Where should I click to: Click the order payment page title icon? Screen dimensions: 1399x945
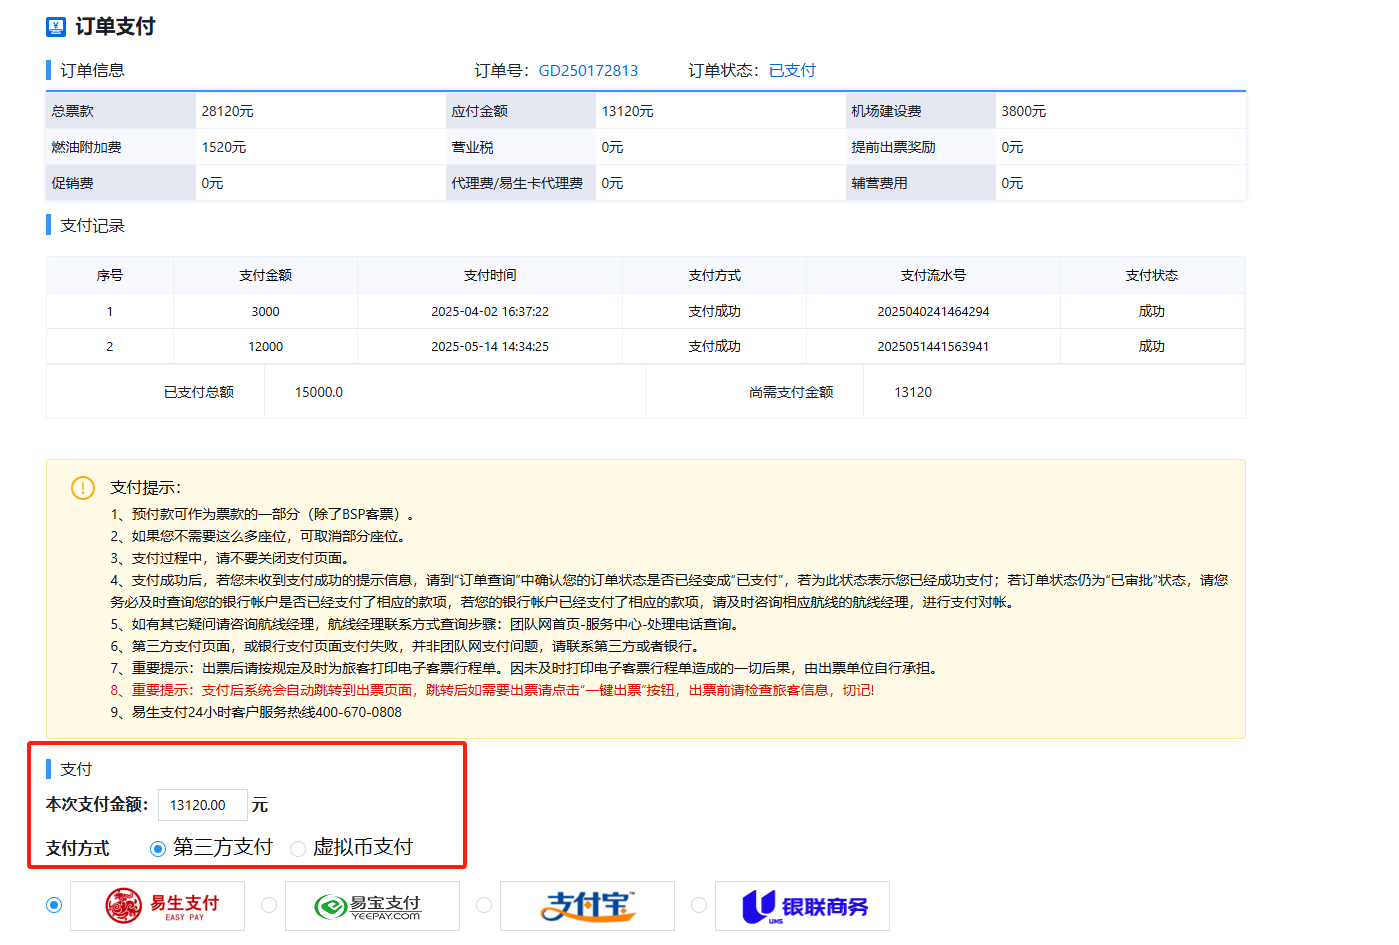point(56,27)
